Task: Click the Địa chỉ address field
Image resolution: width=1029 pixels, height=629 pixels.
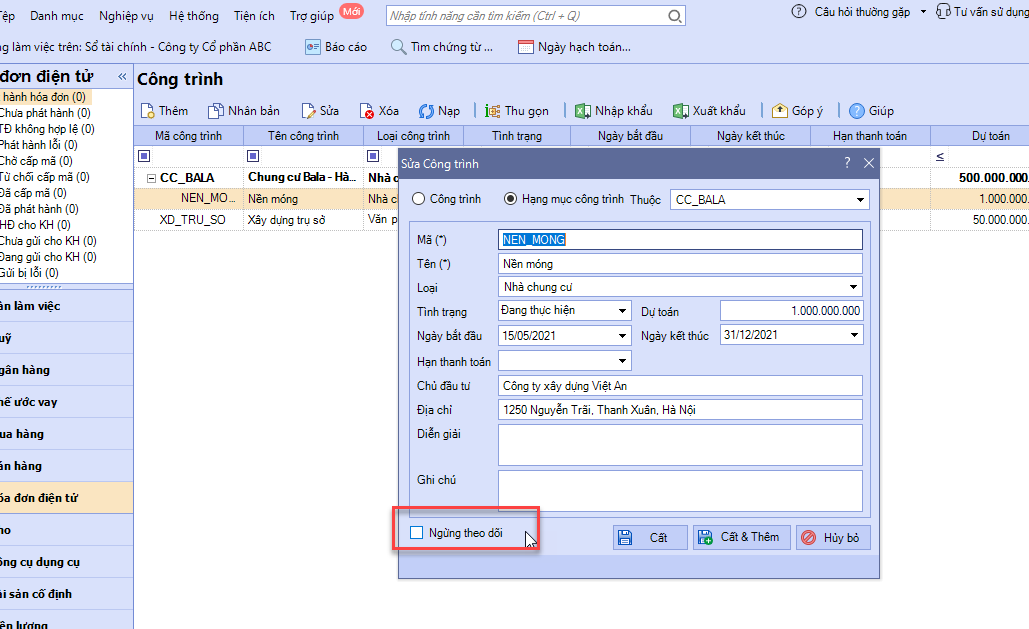Action: 681,410
